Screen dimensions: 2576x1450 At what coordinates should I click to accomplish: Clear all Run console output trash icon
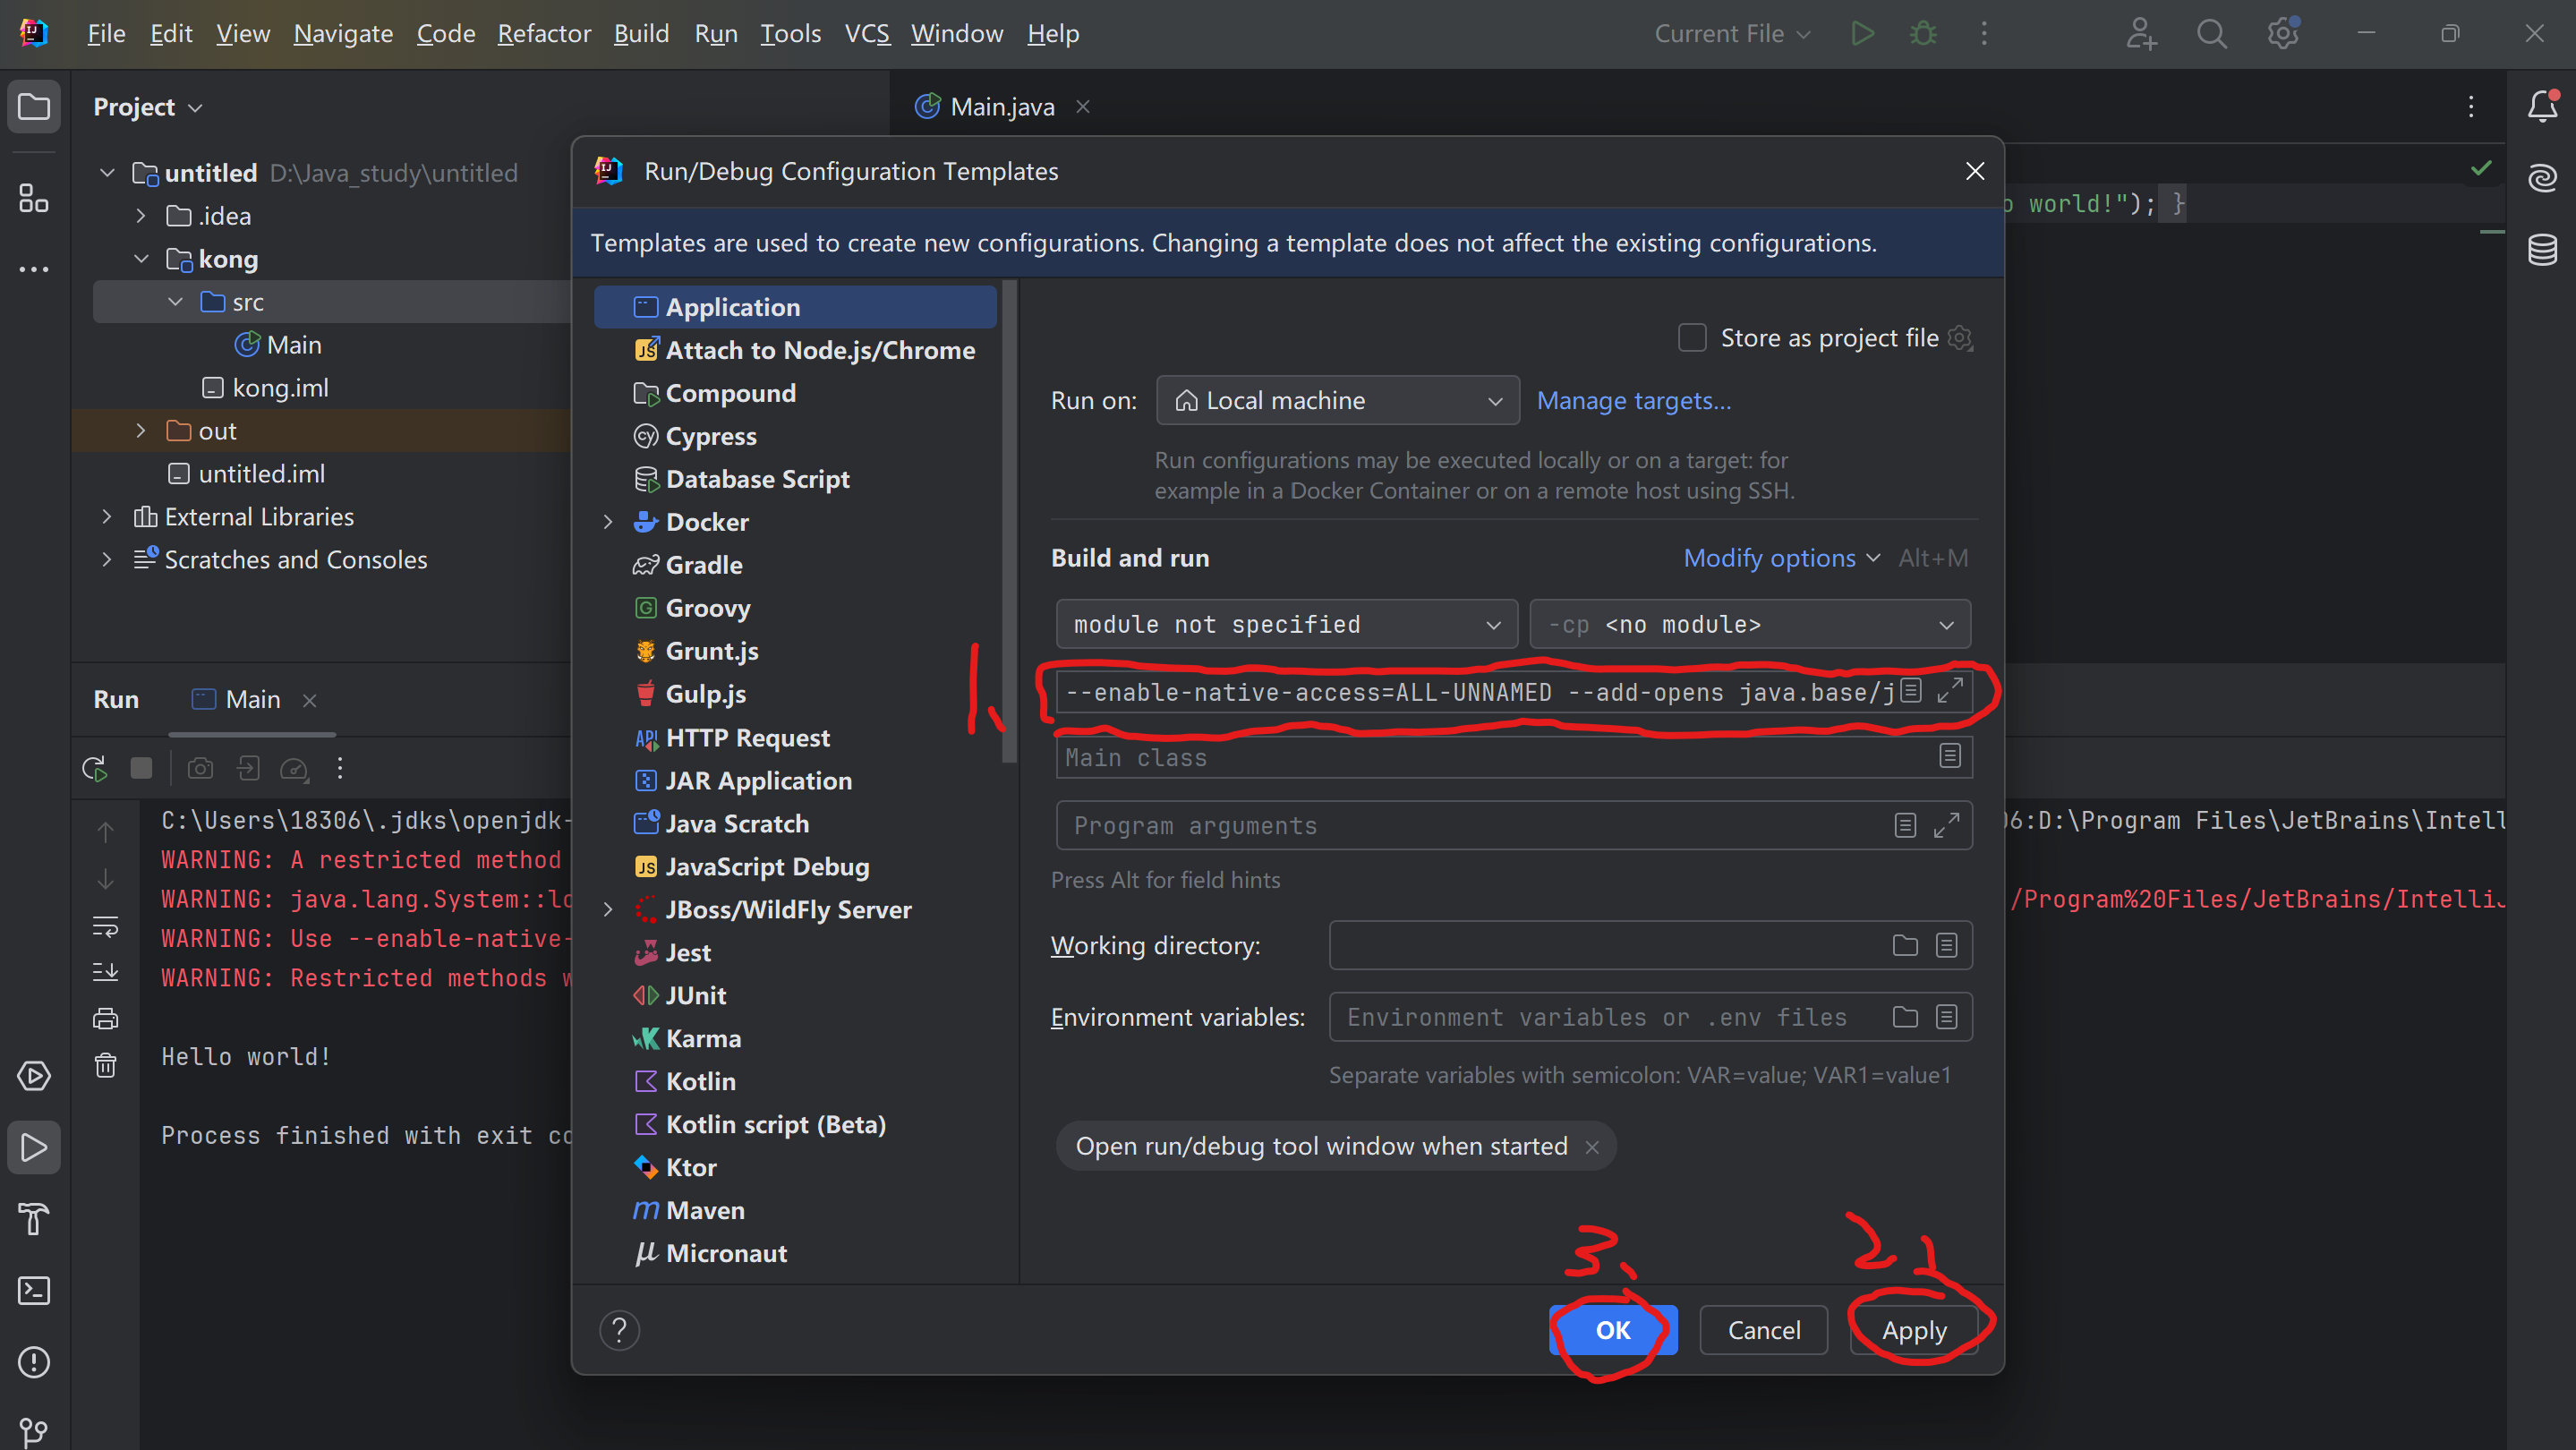105,1066
